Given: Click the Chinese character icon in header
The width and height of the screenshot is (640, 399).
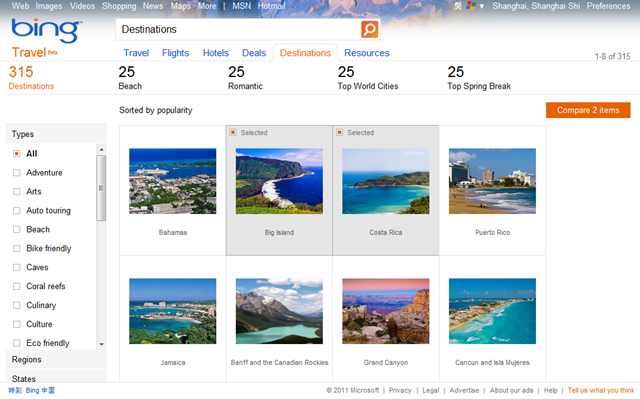Looking at the screenshot, I should coord(458,6).
